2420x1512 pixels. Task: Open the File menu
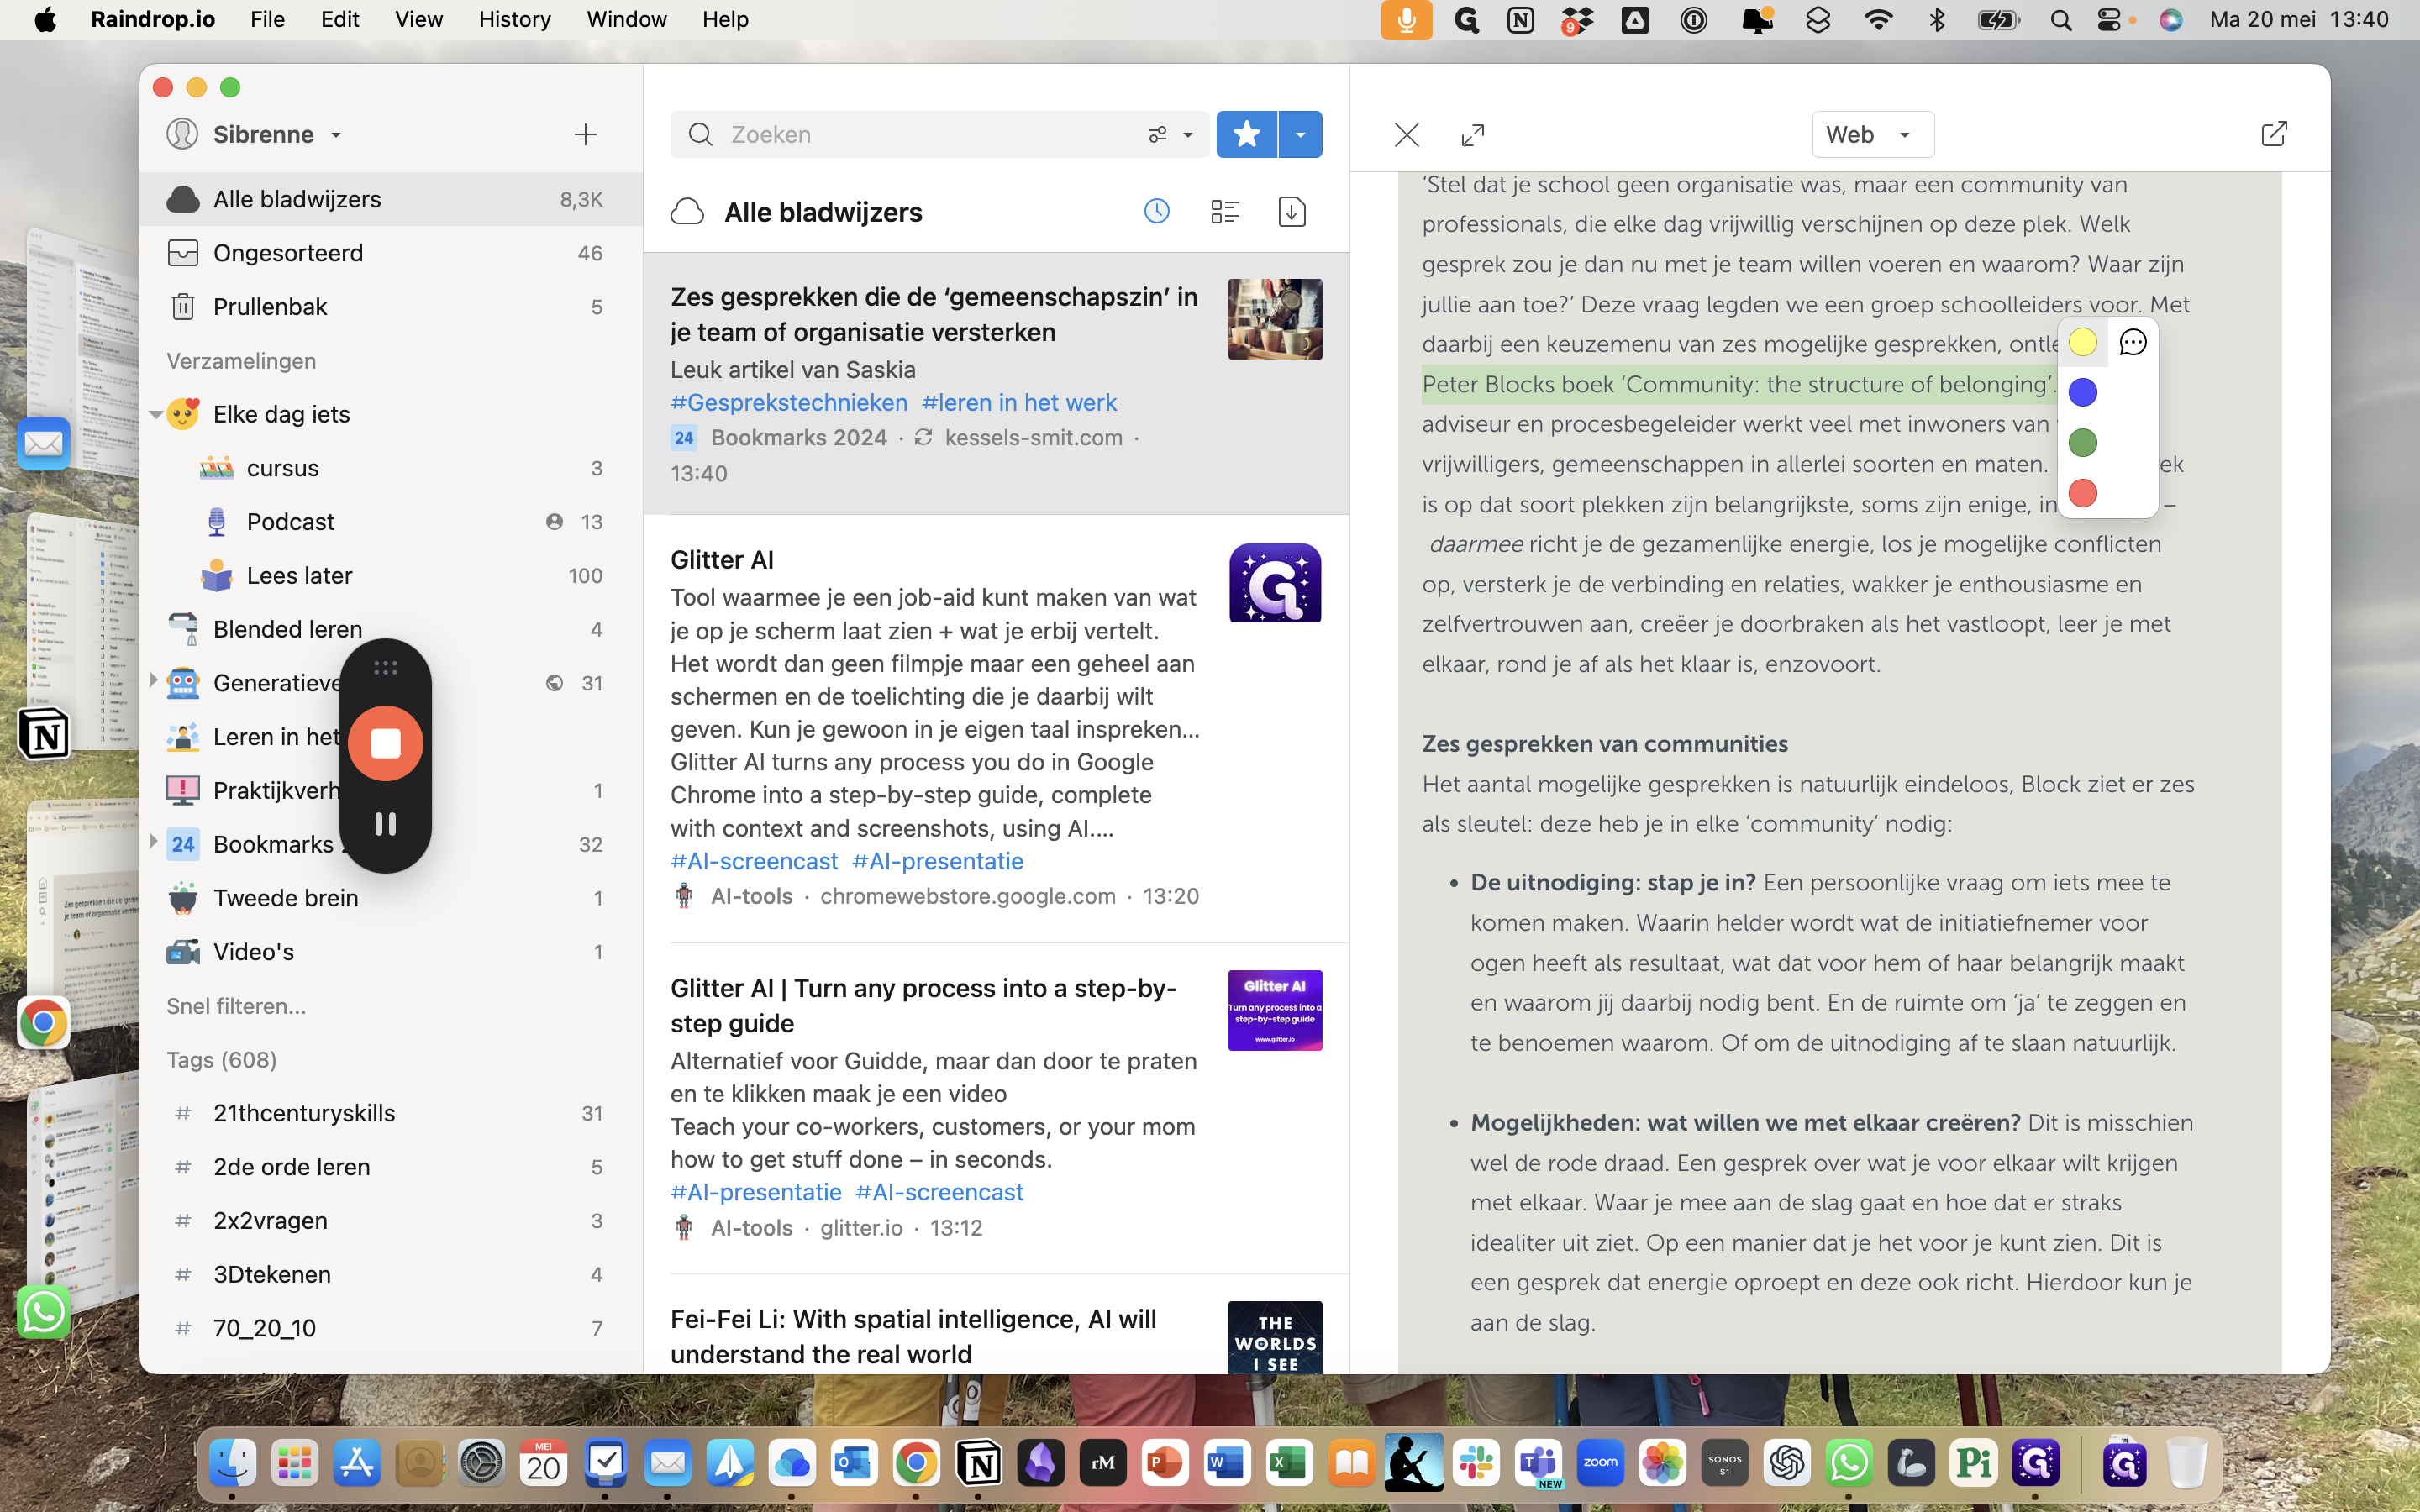coord(267,19)
